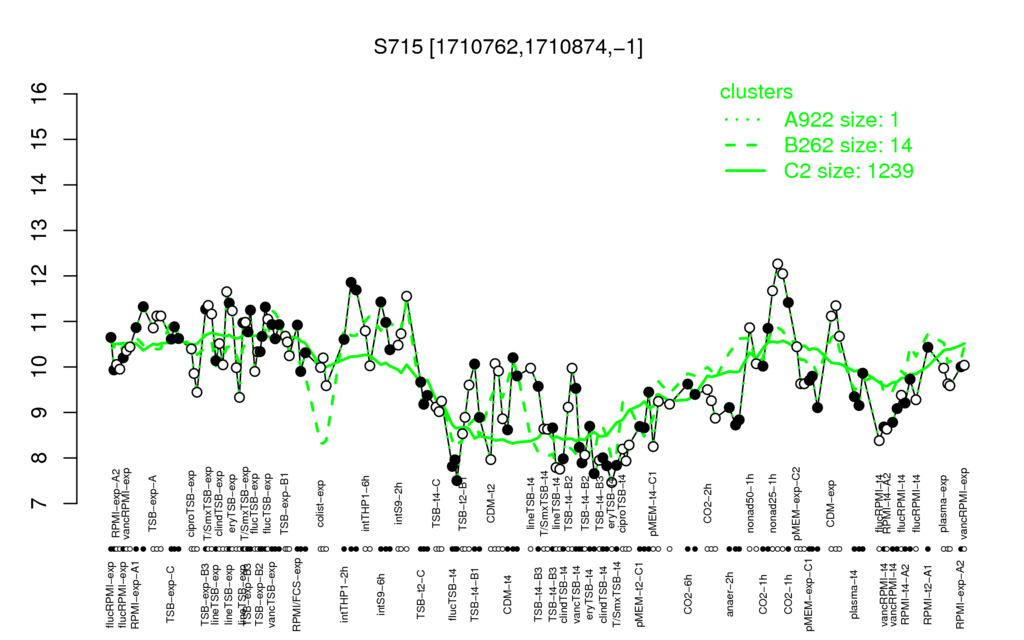Click the 'CDM-t2' x-axis label

(491, 502)
